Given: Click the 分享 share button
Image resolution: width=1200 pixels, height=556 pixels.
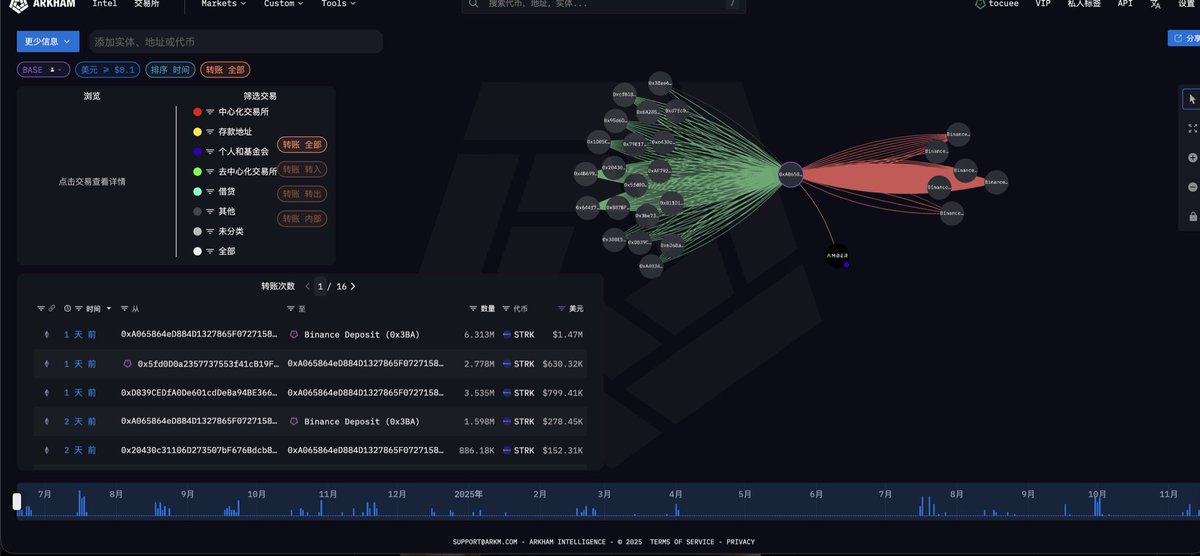Looking at the screenshot, I should pyautogui.click(x=1184, y=38).
